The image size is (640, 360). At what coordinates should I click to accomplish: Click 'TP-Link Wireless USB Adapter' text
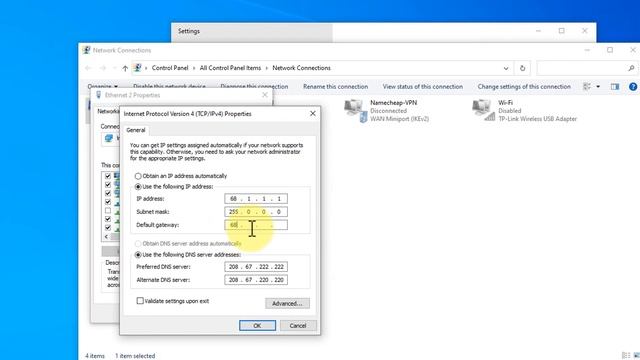pos(538,119)
